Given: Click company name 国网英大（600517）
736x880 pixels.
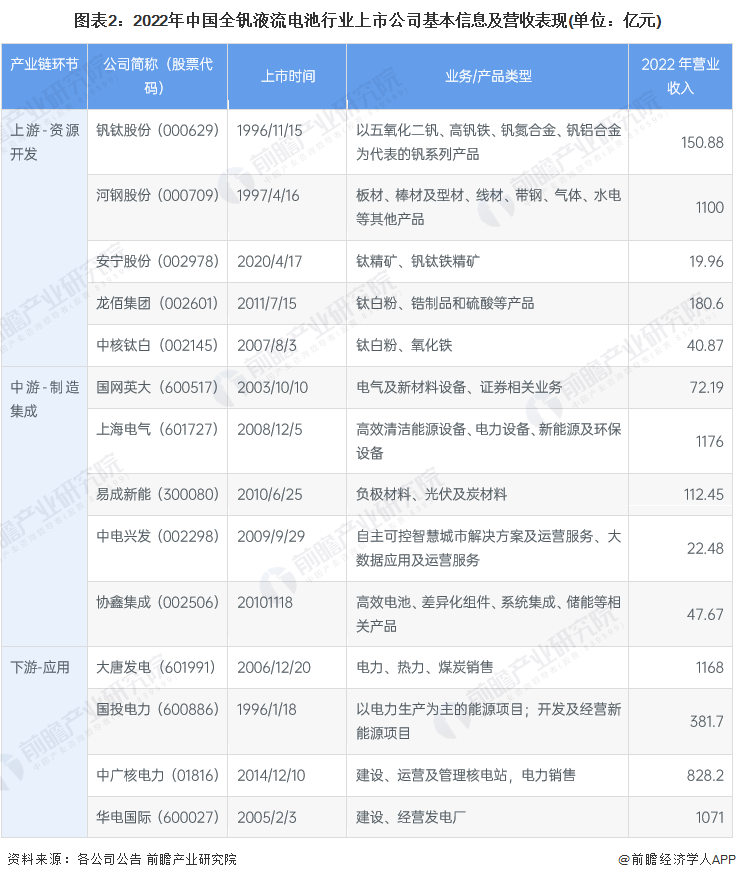Looking at the screenshot, I should [157, 387].
